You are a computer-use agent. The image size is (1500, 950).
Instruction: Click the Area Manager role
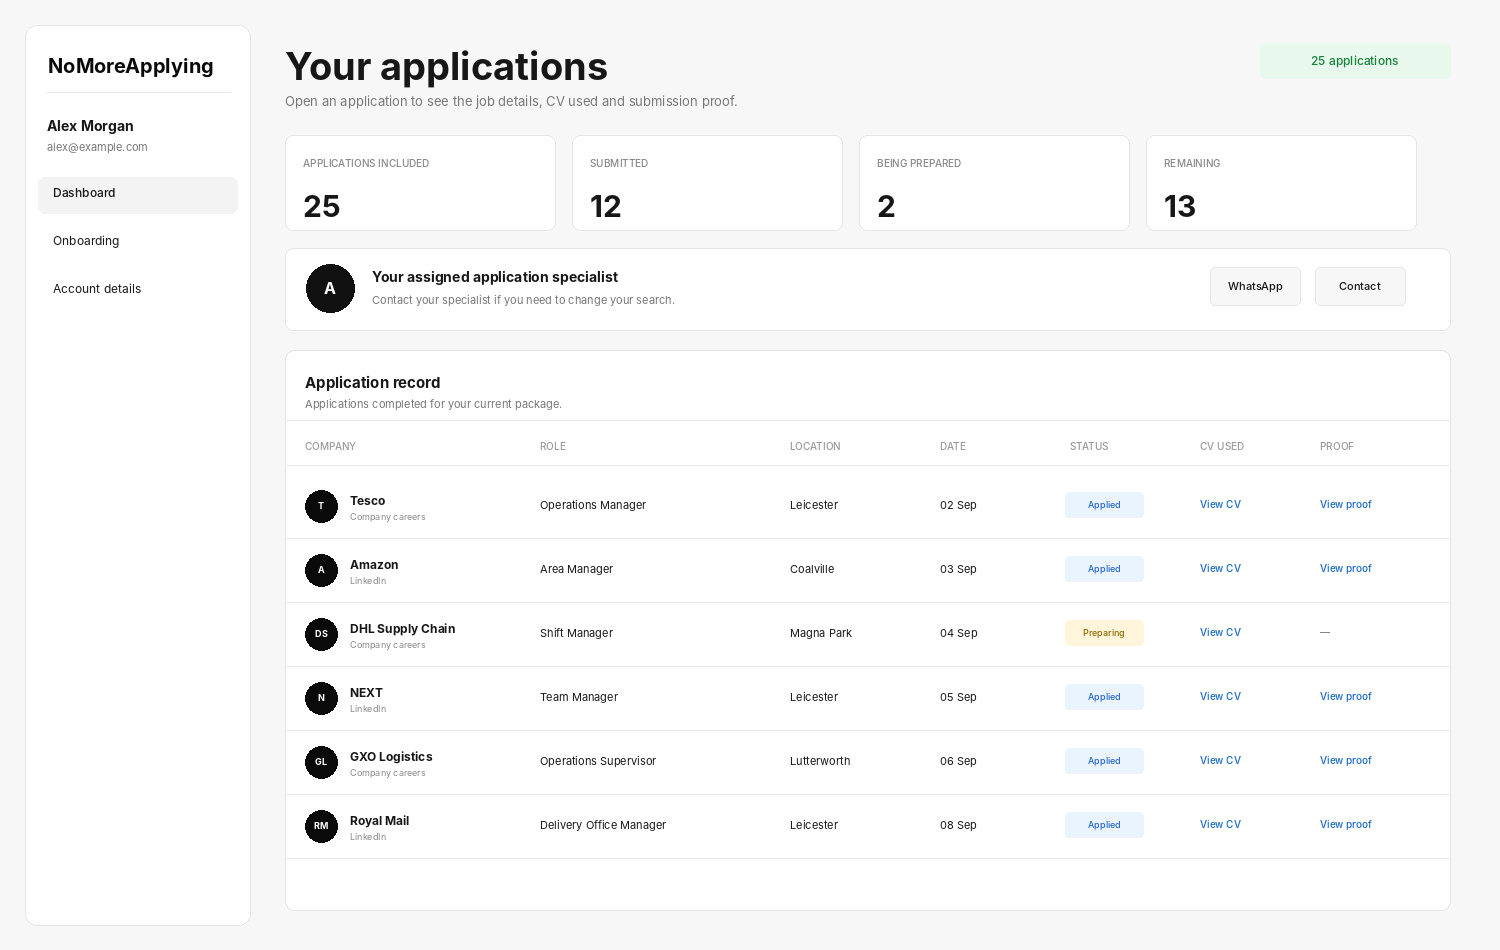(x=576, y=569)
